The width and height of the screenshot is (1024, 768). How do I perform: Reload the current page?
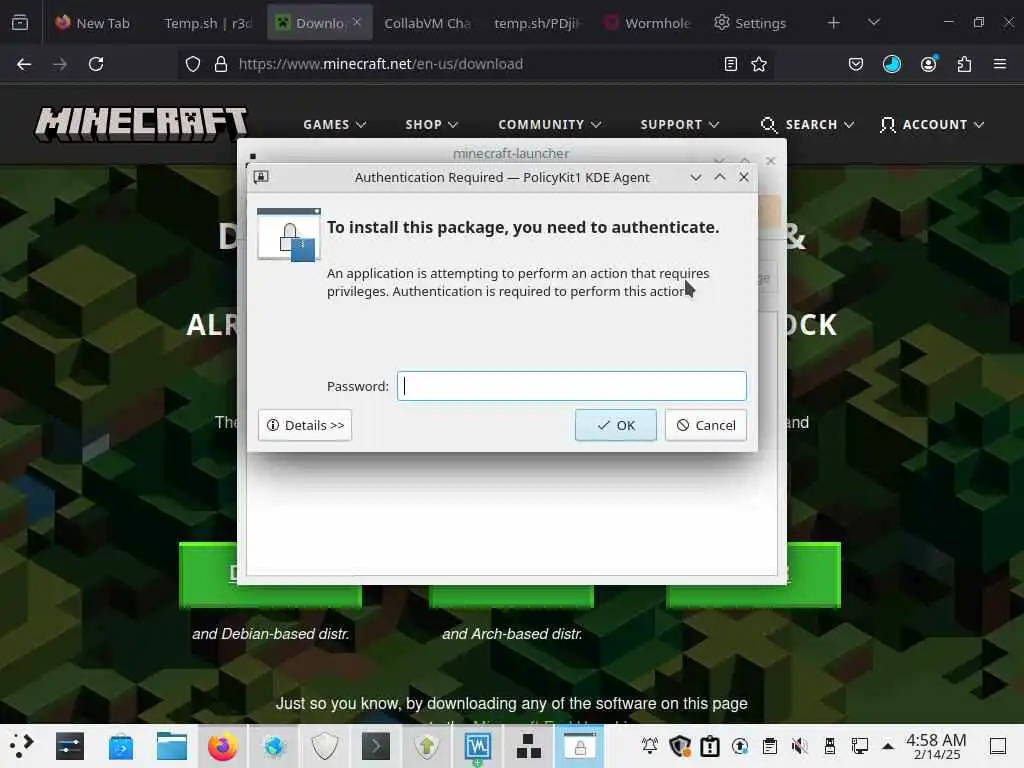point(96,64)
